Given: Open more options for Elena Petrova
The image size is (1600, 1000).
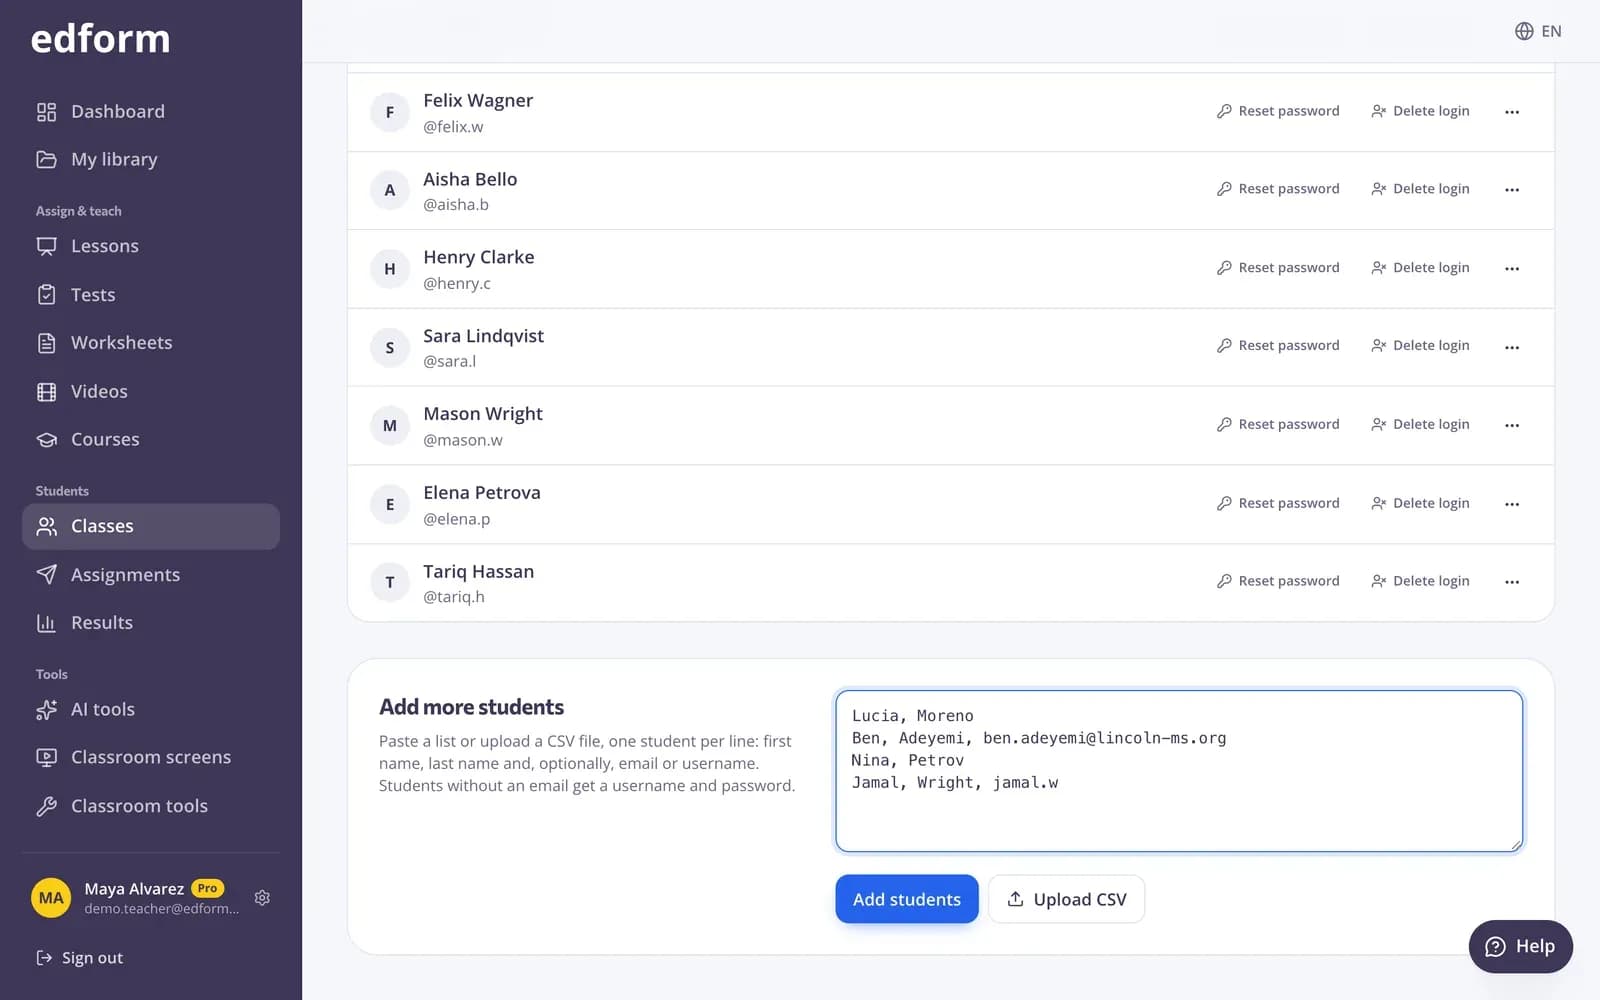Looking at the screenshot, I should (x=1512, y=504).
